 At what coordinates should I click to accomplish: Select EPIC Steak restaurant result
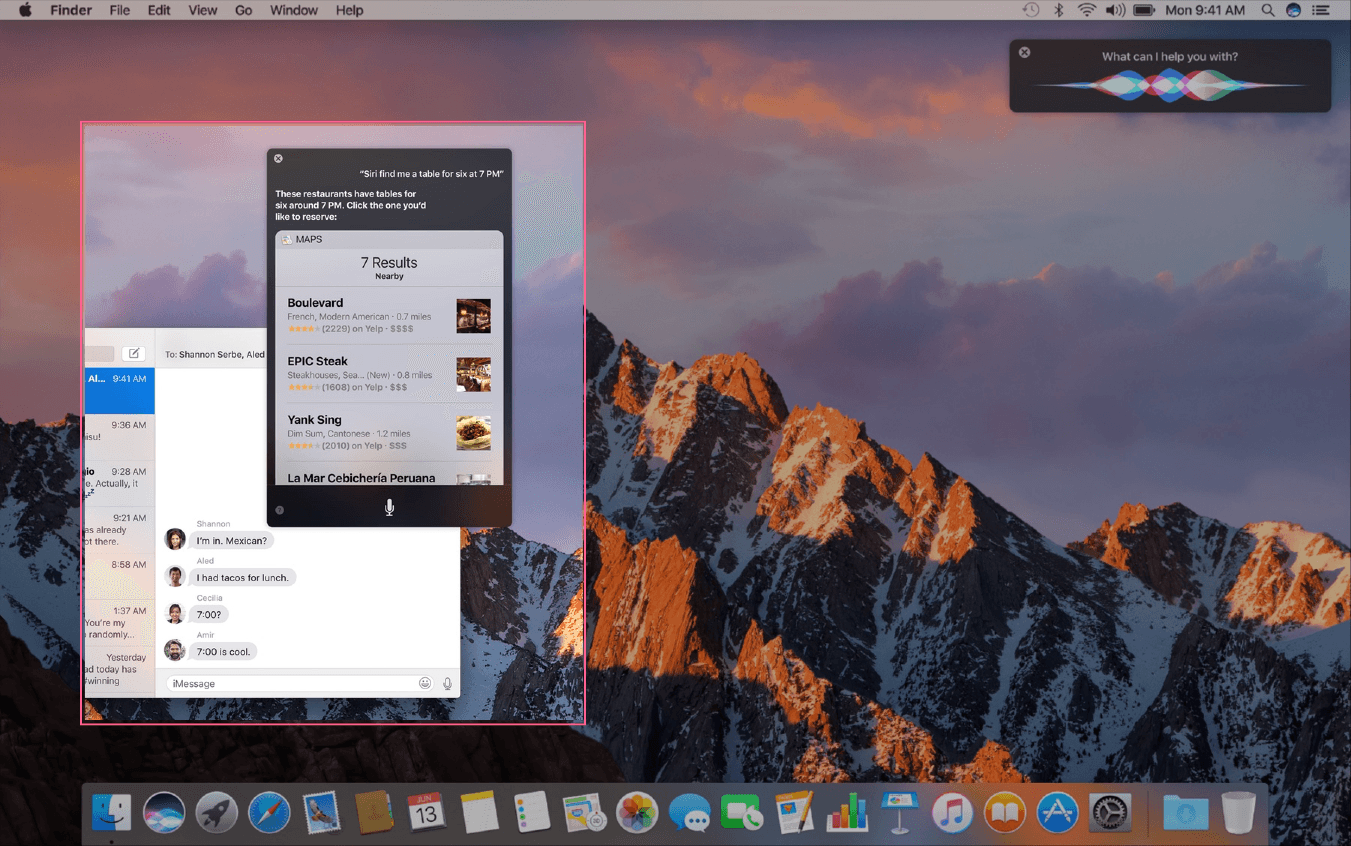click(389, 374)
